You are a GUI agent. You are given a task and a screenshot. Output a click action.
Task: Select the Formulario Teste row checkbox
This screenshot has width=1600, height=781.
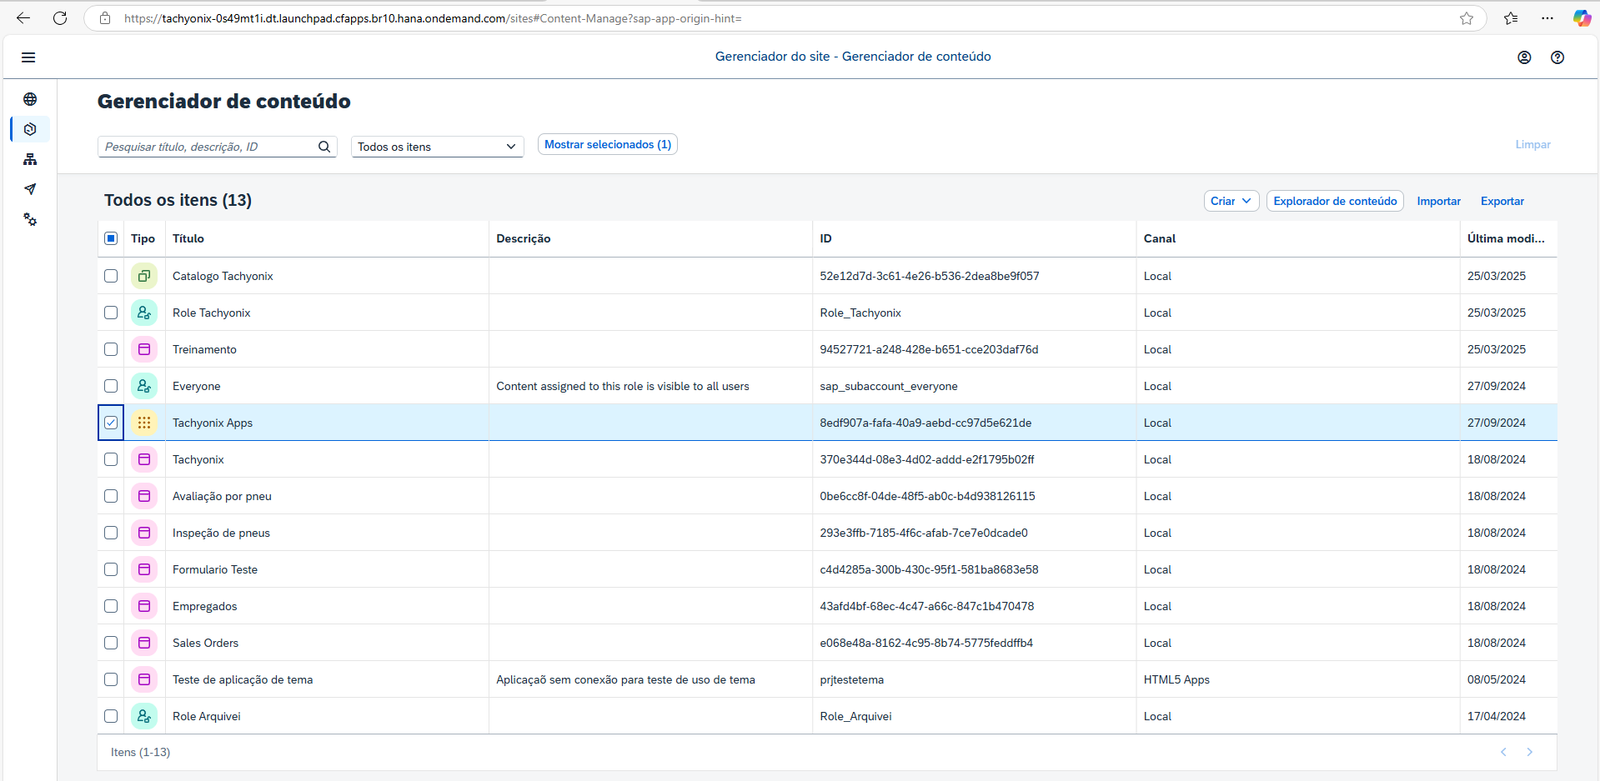[111, 569]
